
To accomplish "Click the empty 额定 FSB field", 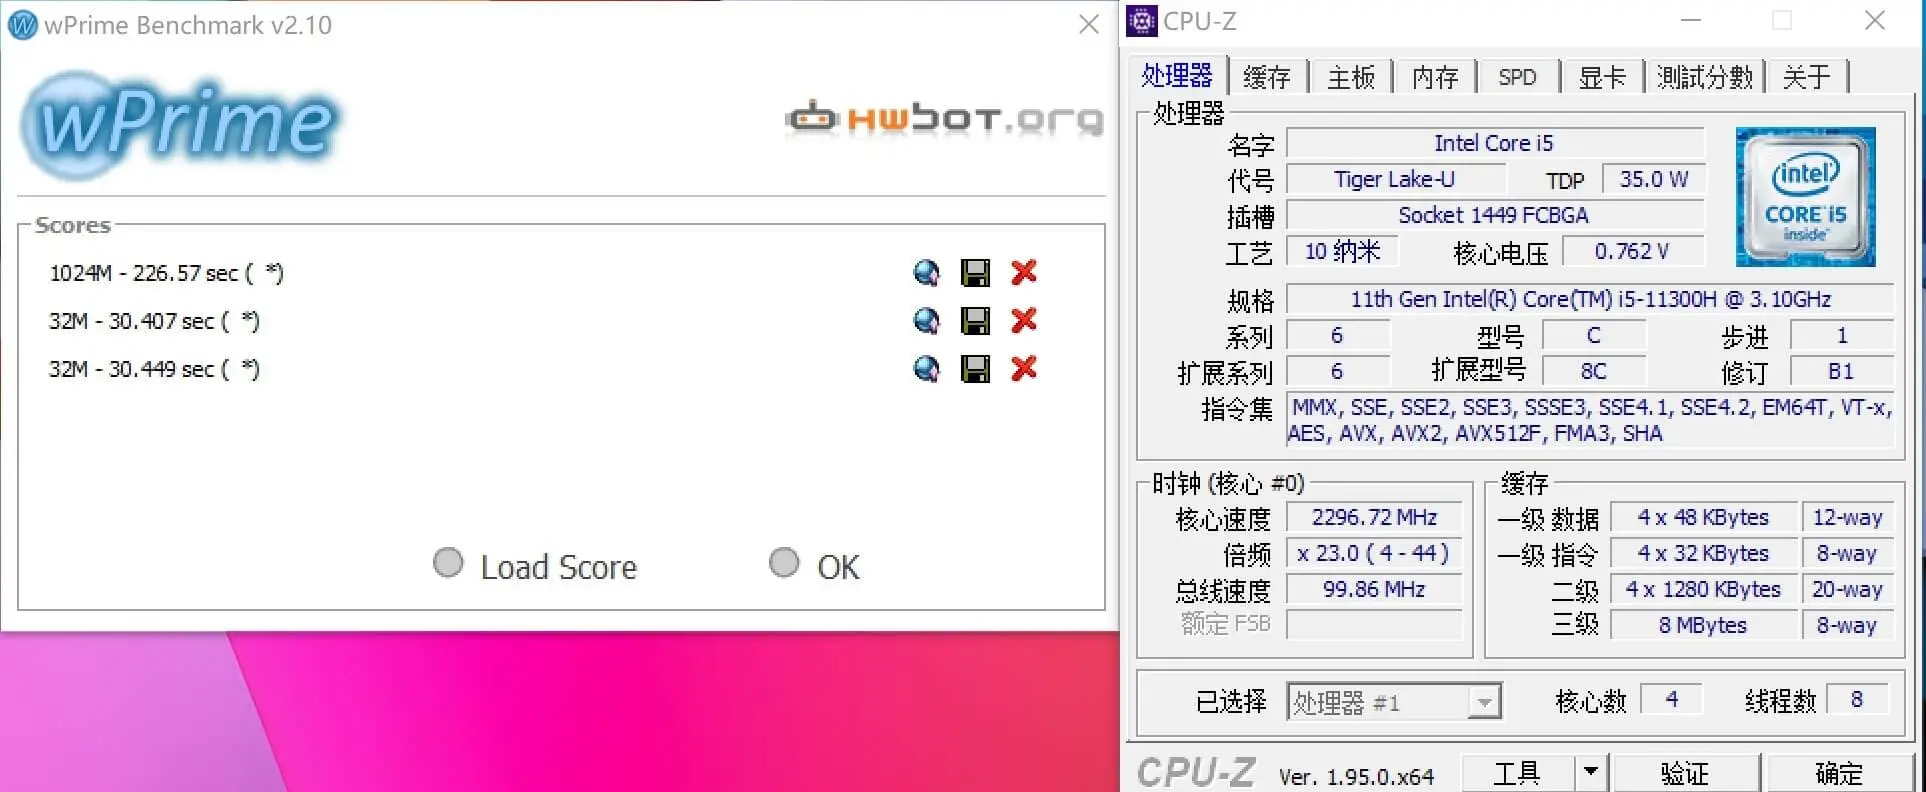I will 1374,625.
